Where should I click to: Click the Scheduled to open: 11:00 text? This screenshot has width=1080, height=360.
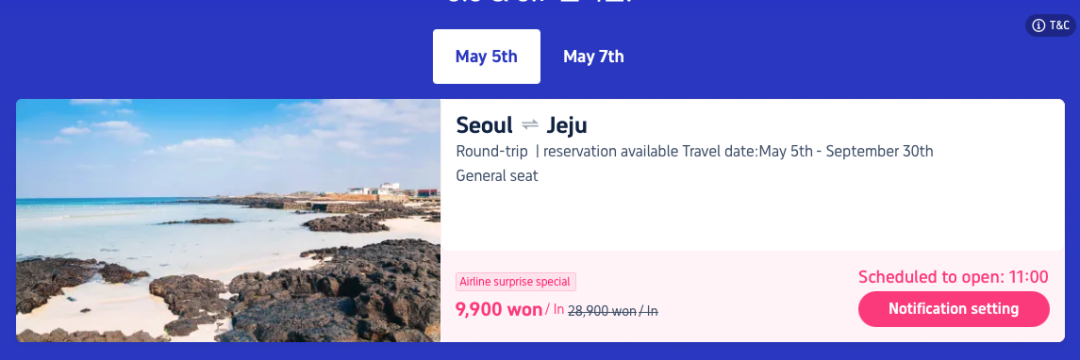pos(953,277)
